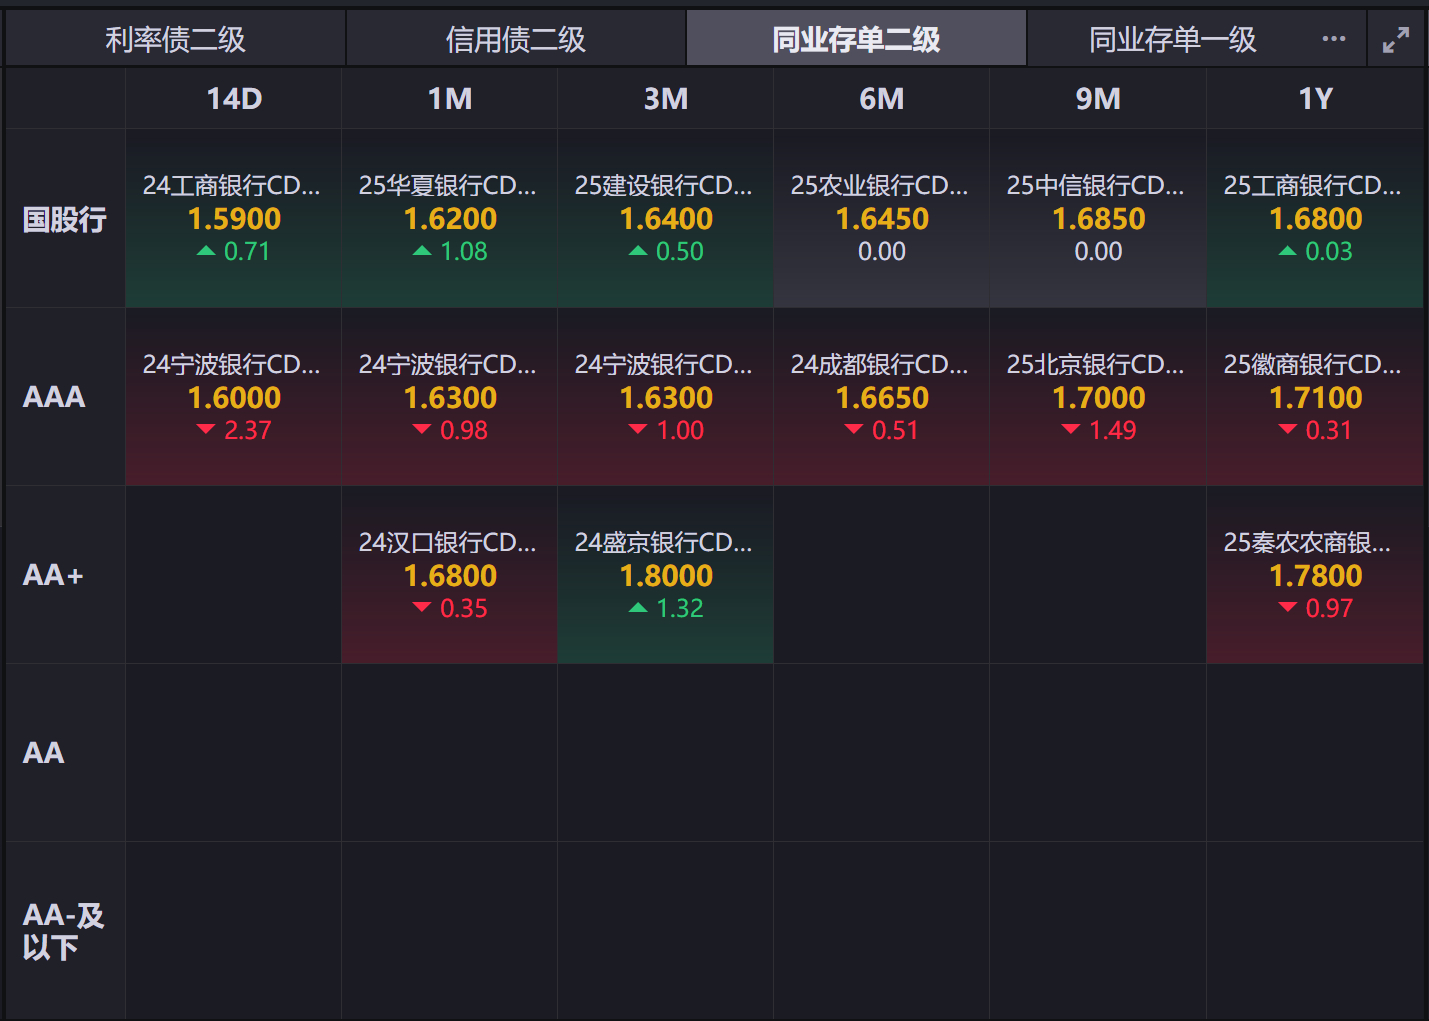1429x1021 pixels.
Task: Click the 3M column header
Action: pos(666,99)
